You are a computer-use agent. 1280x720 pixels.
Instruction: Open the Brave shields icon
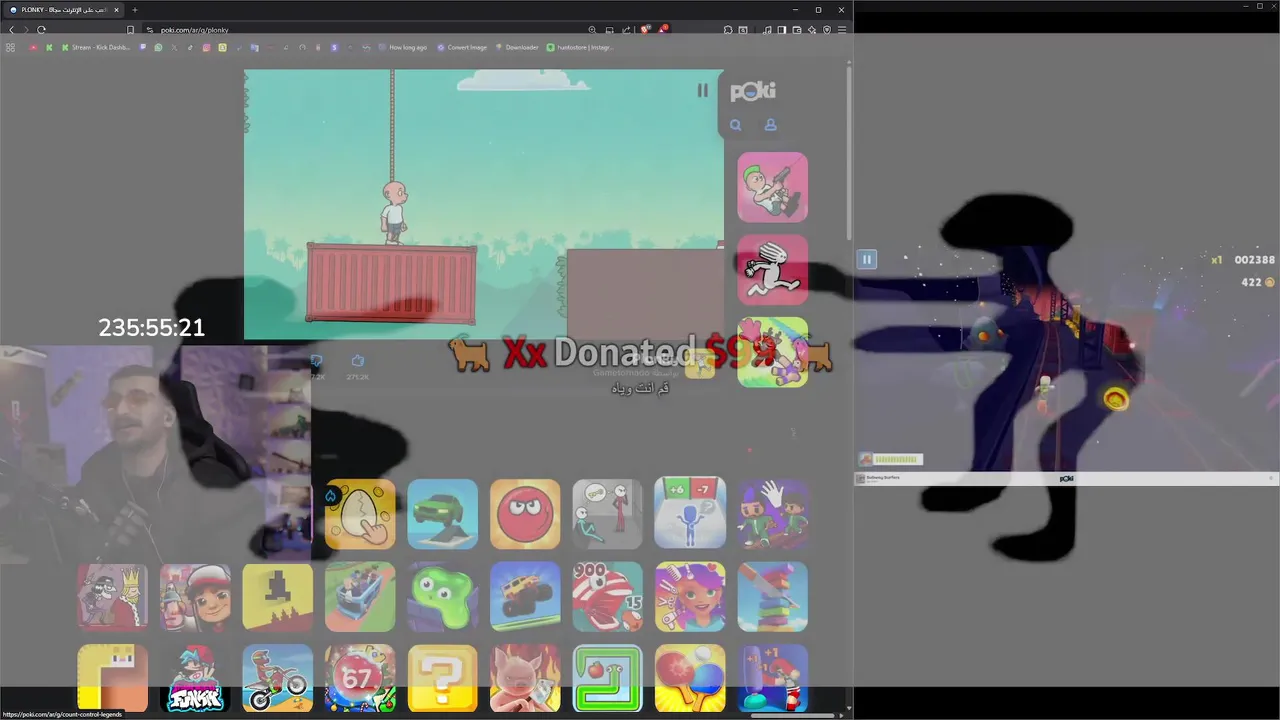pyautogui.click(x=645, y=30)
